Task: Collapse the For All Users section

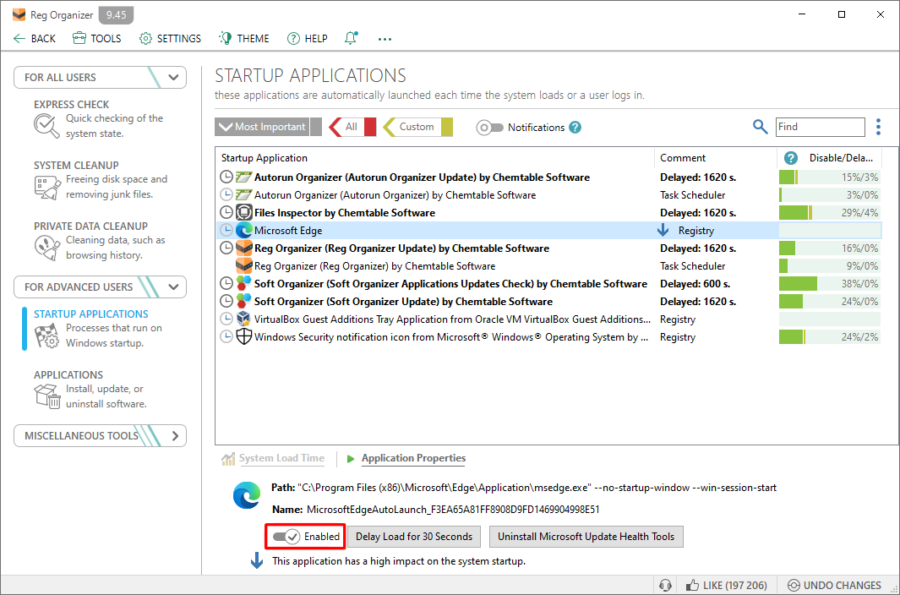Action: (x=173, y=77)
